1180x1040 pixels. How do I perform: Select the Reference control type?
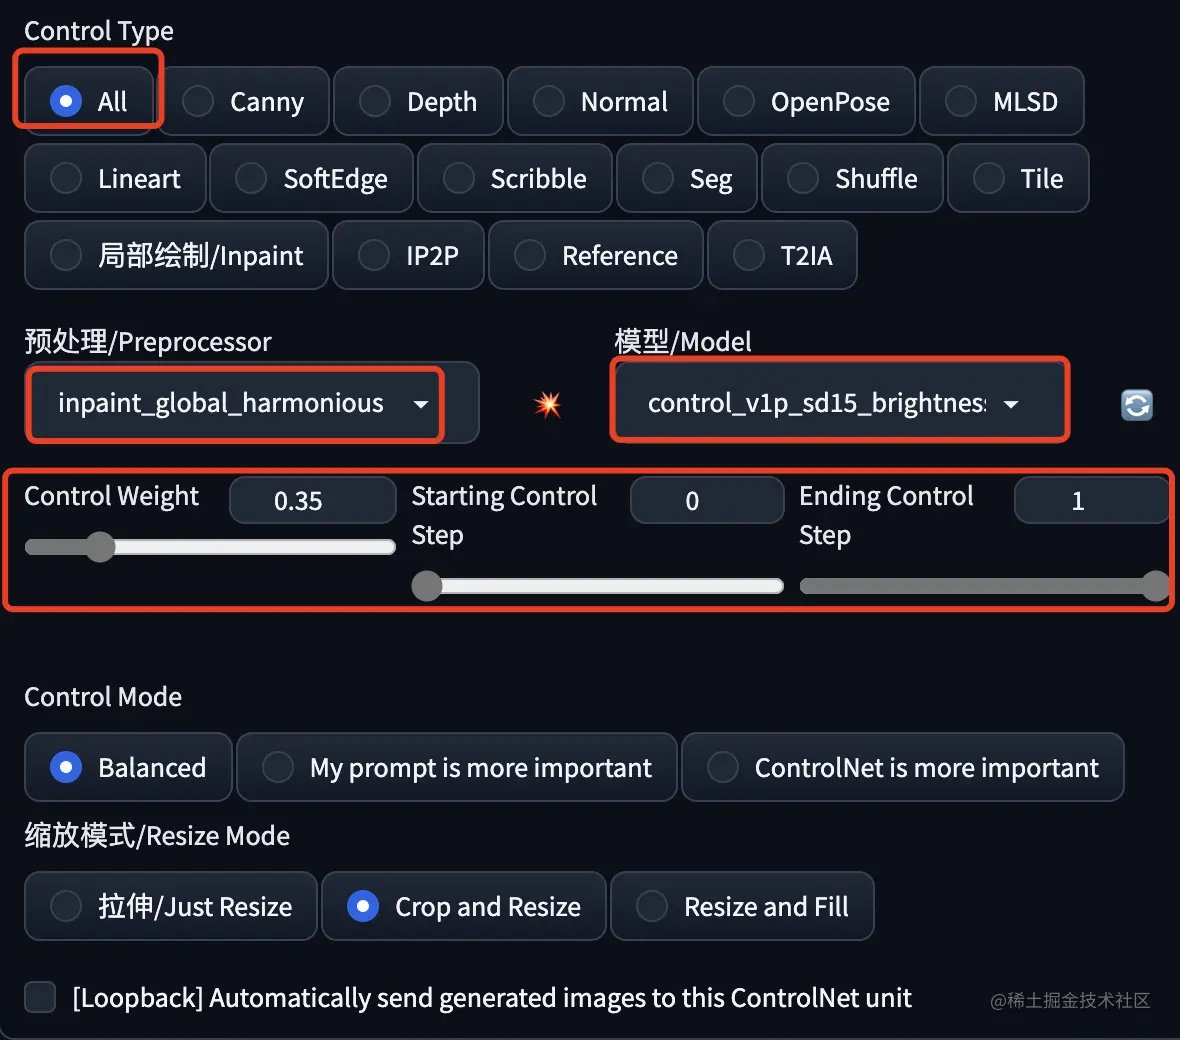596,255
